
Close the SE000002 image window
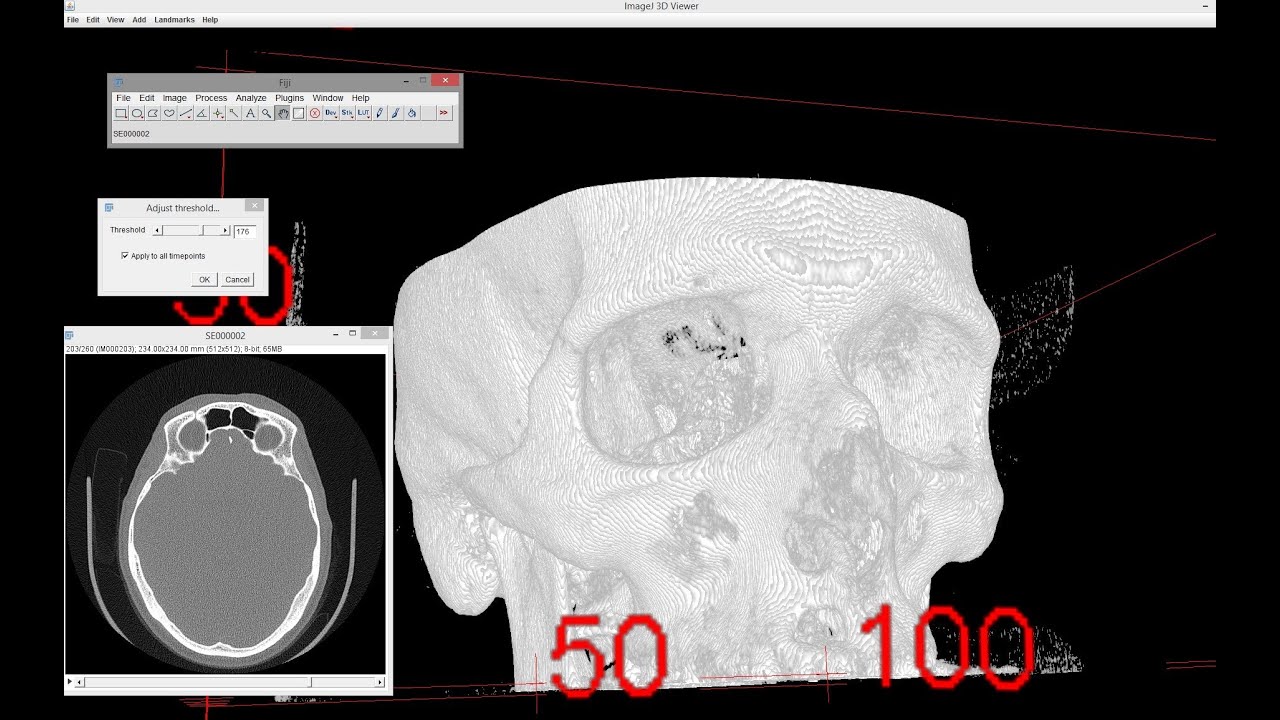point(376,333)
